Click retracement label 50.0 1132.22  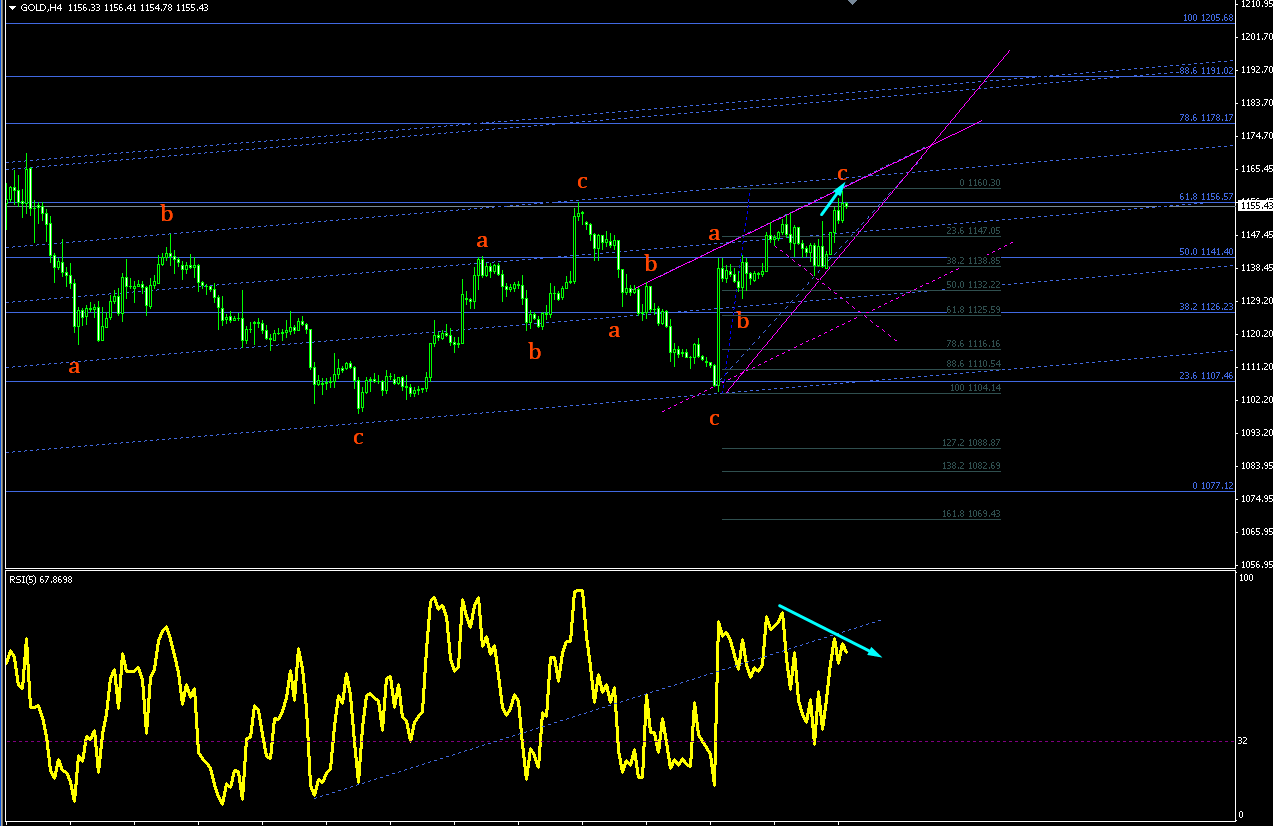(974, 285)
